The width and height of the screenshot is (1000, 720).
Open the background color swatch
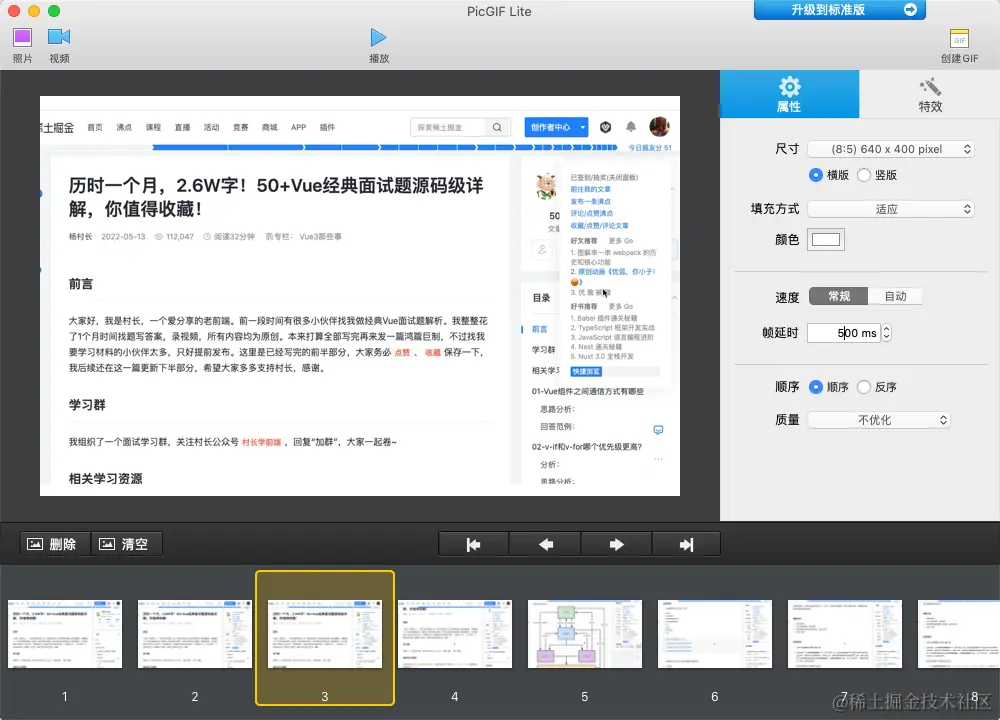[x=825, y=240]
